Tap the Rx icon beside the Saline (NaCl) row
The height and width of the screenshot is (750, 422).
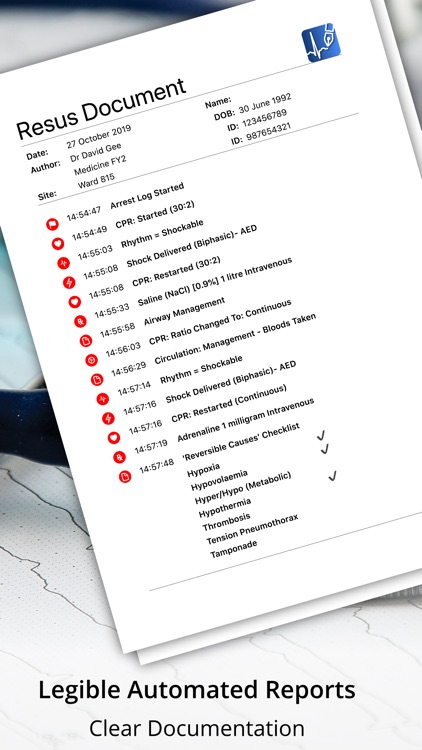(x=80, y=321)
